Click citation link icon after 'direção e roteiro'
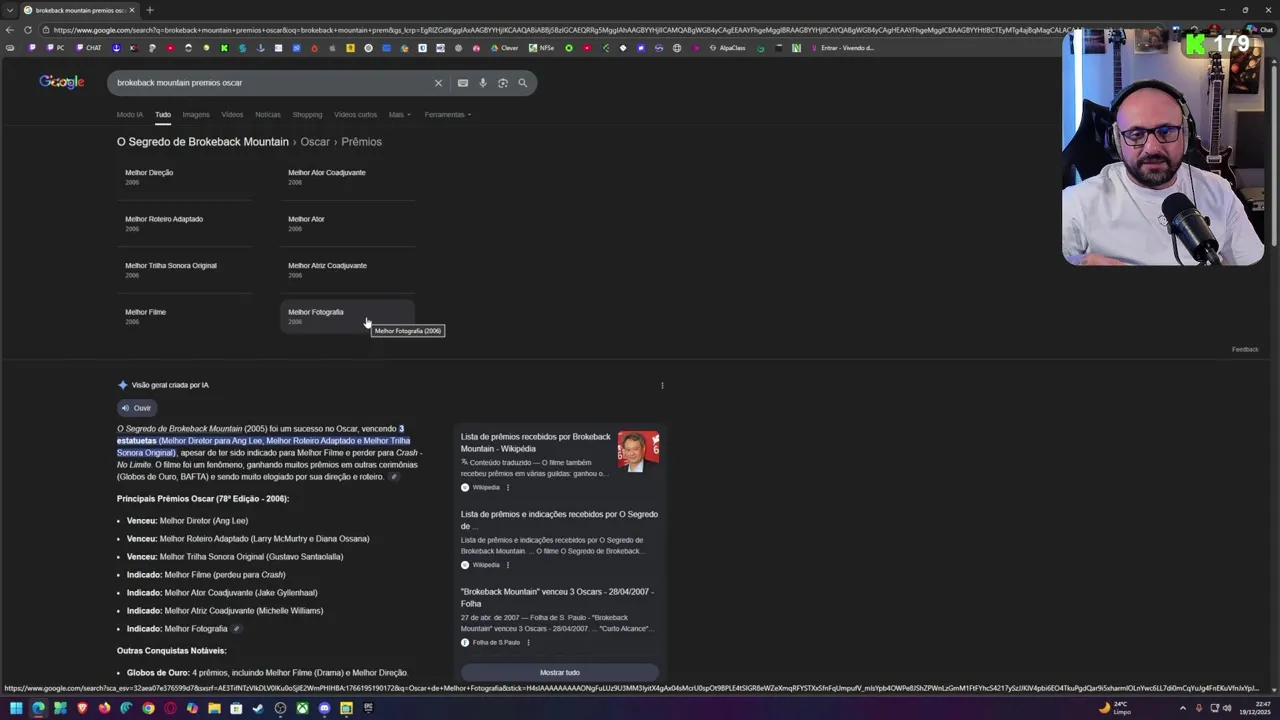This screenshot has height=720, width=1280. [x=394, y=477]
